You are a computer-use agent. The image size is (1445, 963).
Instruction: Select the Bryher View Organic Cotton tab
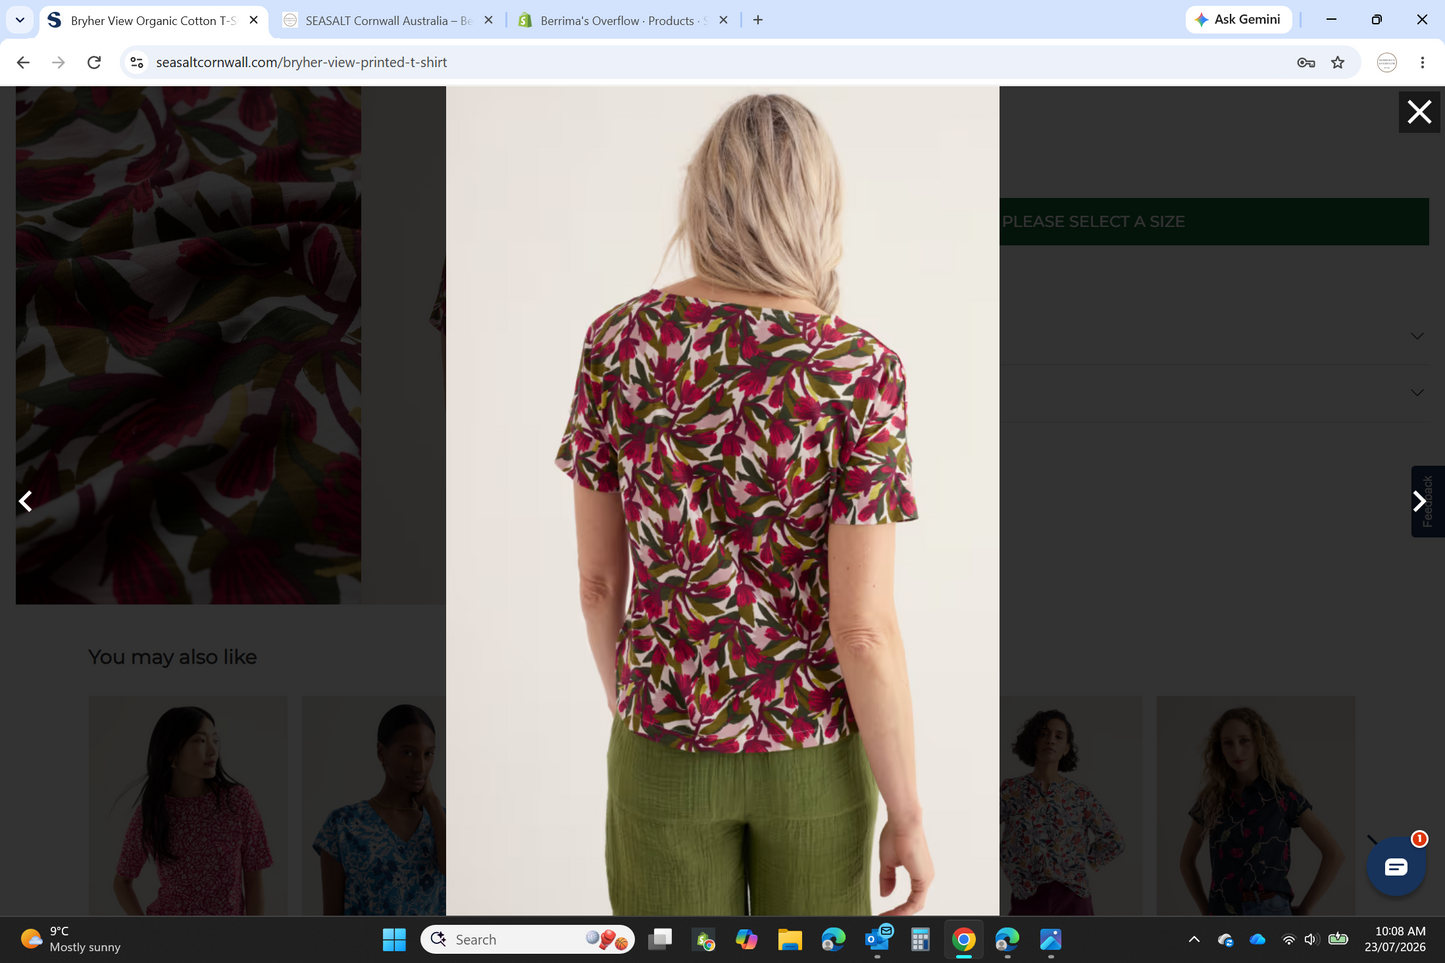[153, 20]
